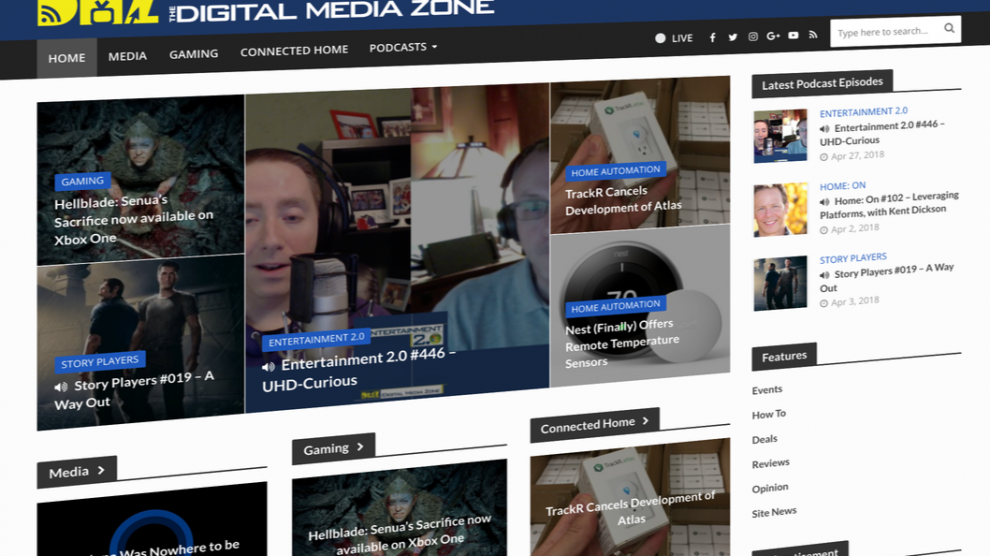The image size is (990, 556).
Task: Click speaker icon beside Story Players #019 featured title
Action: [61, 386]
